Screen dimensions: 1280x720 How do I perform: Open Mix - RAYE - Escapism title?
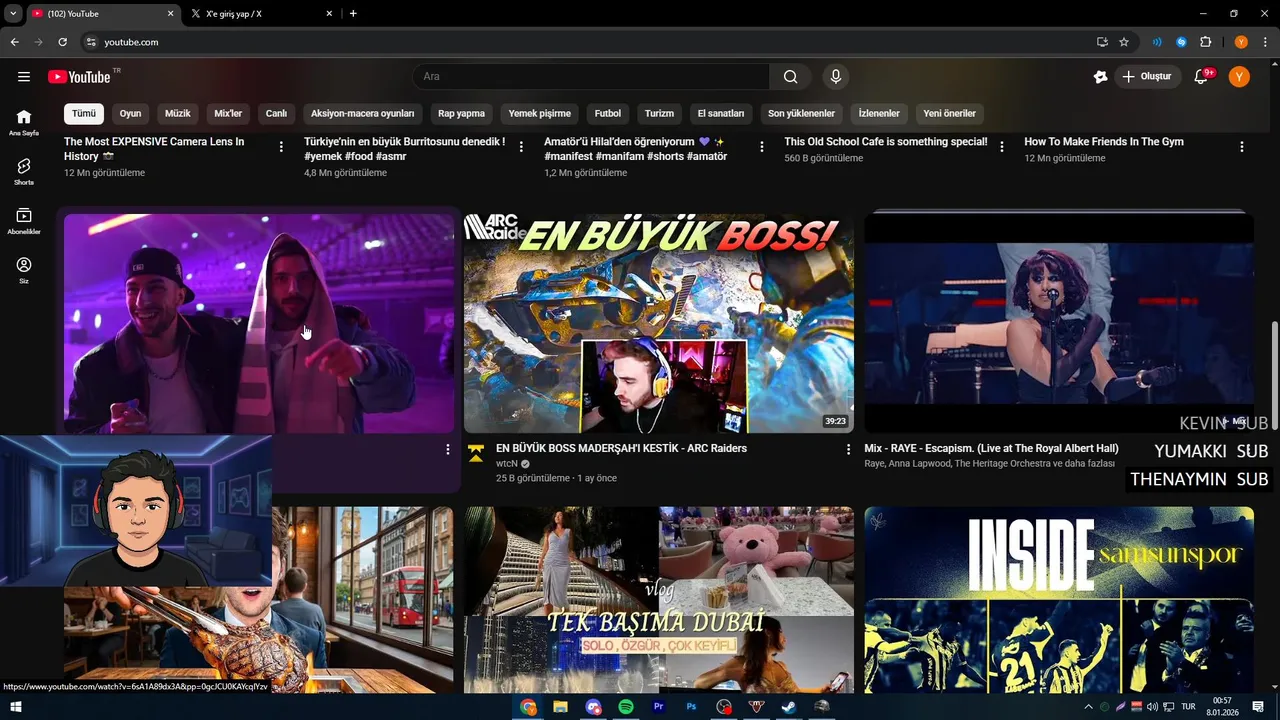pos(991,448)
